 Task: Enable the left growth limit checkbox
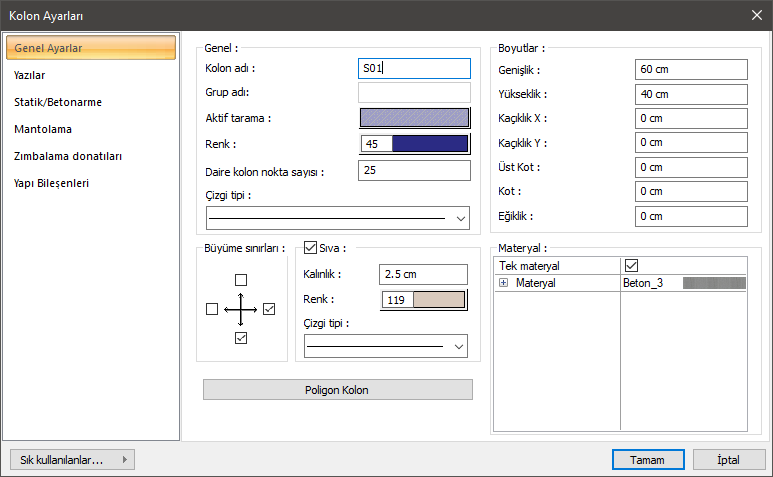(211, 310)
